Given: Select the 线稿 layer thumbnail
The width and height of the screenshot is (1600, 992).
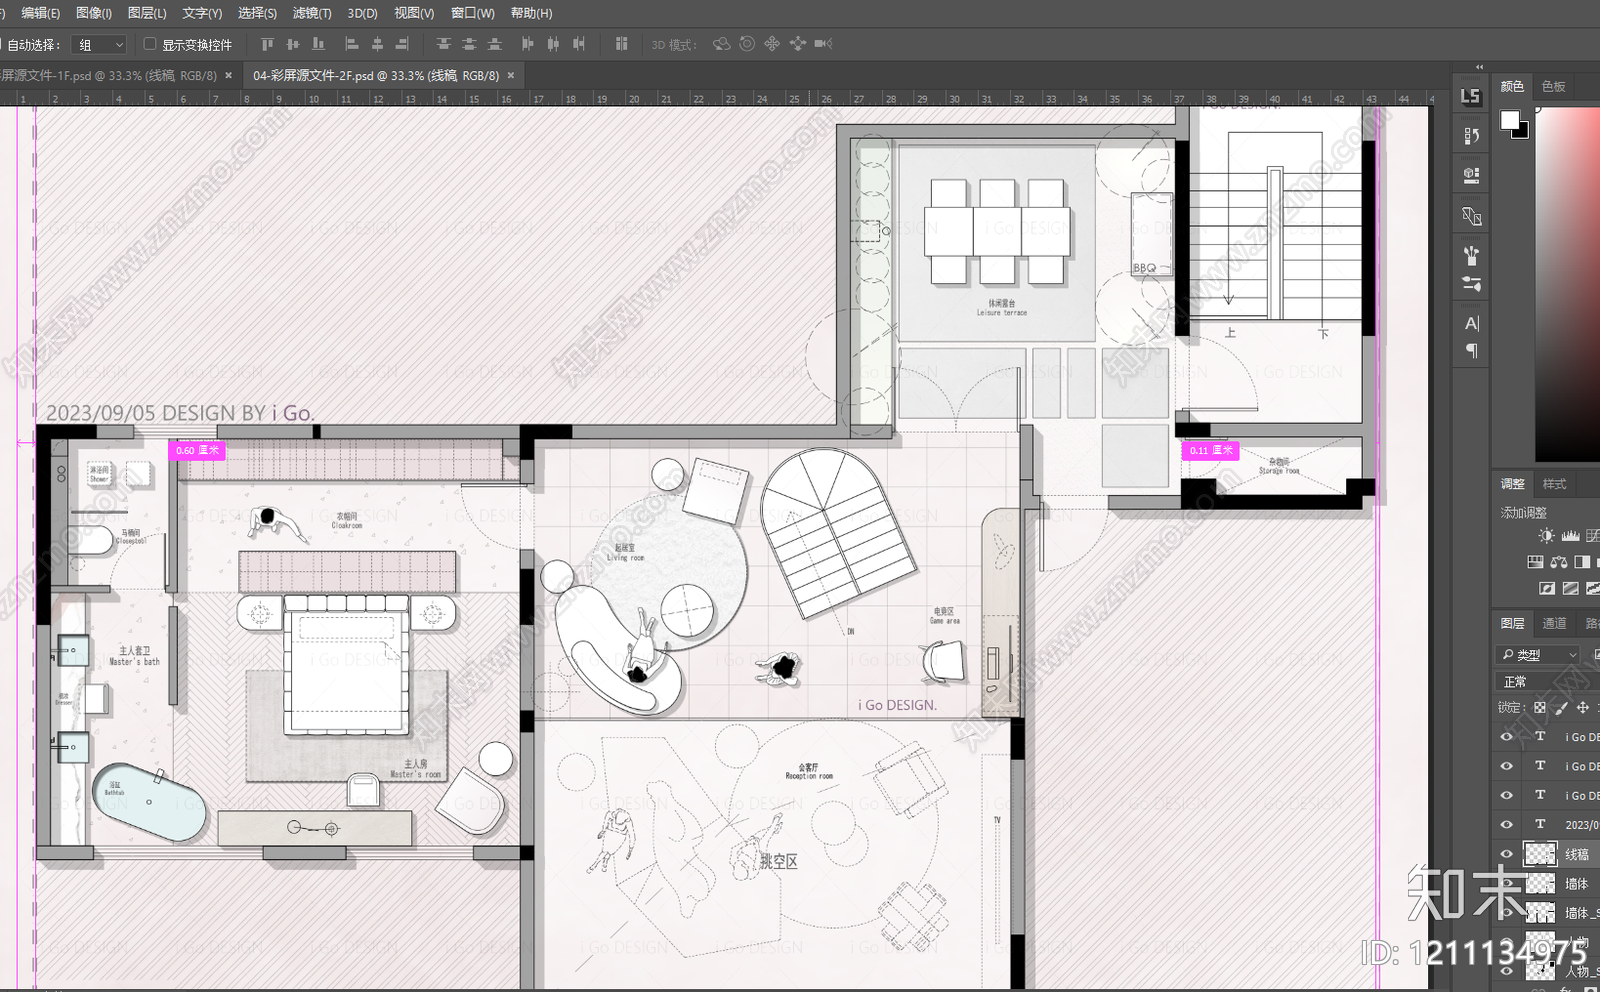Looking at the screenshot, I should pyautogui.click(x=1540, y=854).
